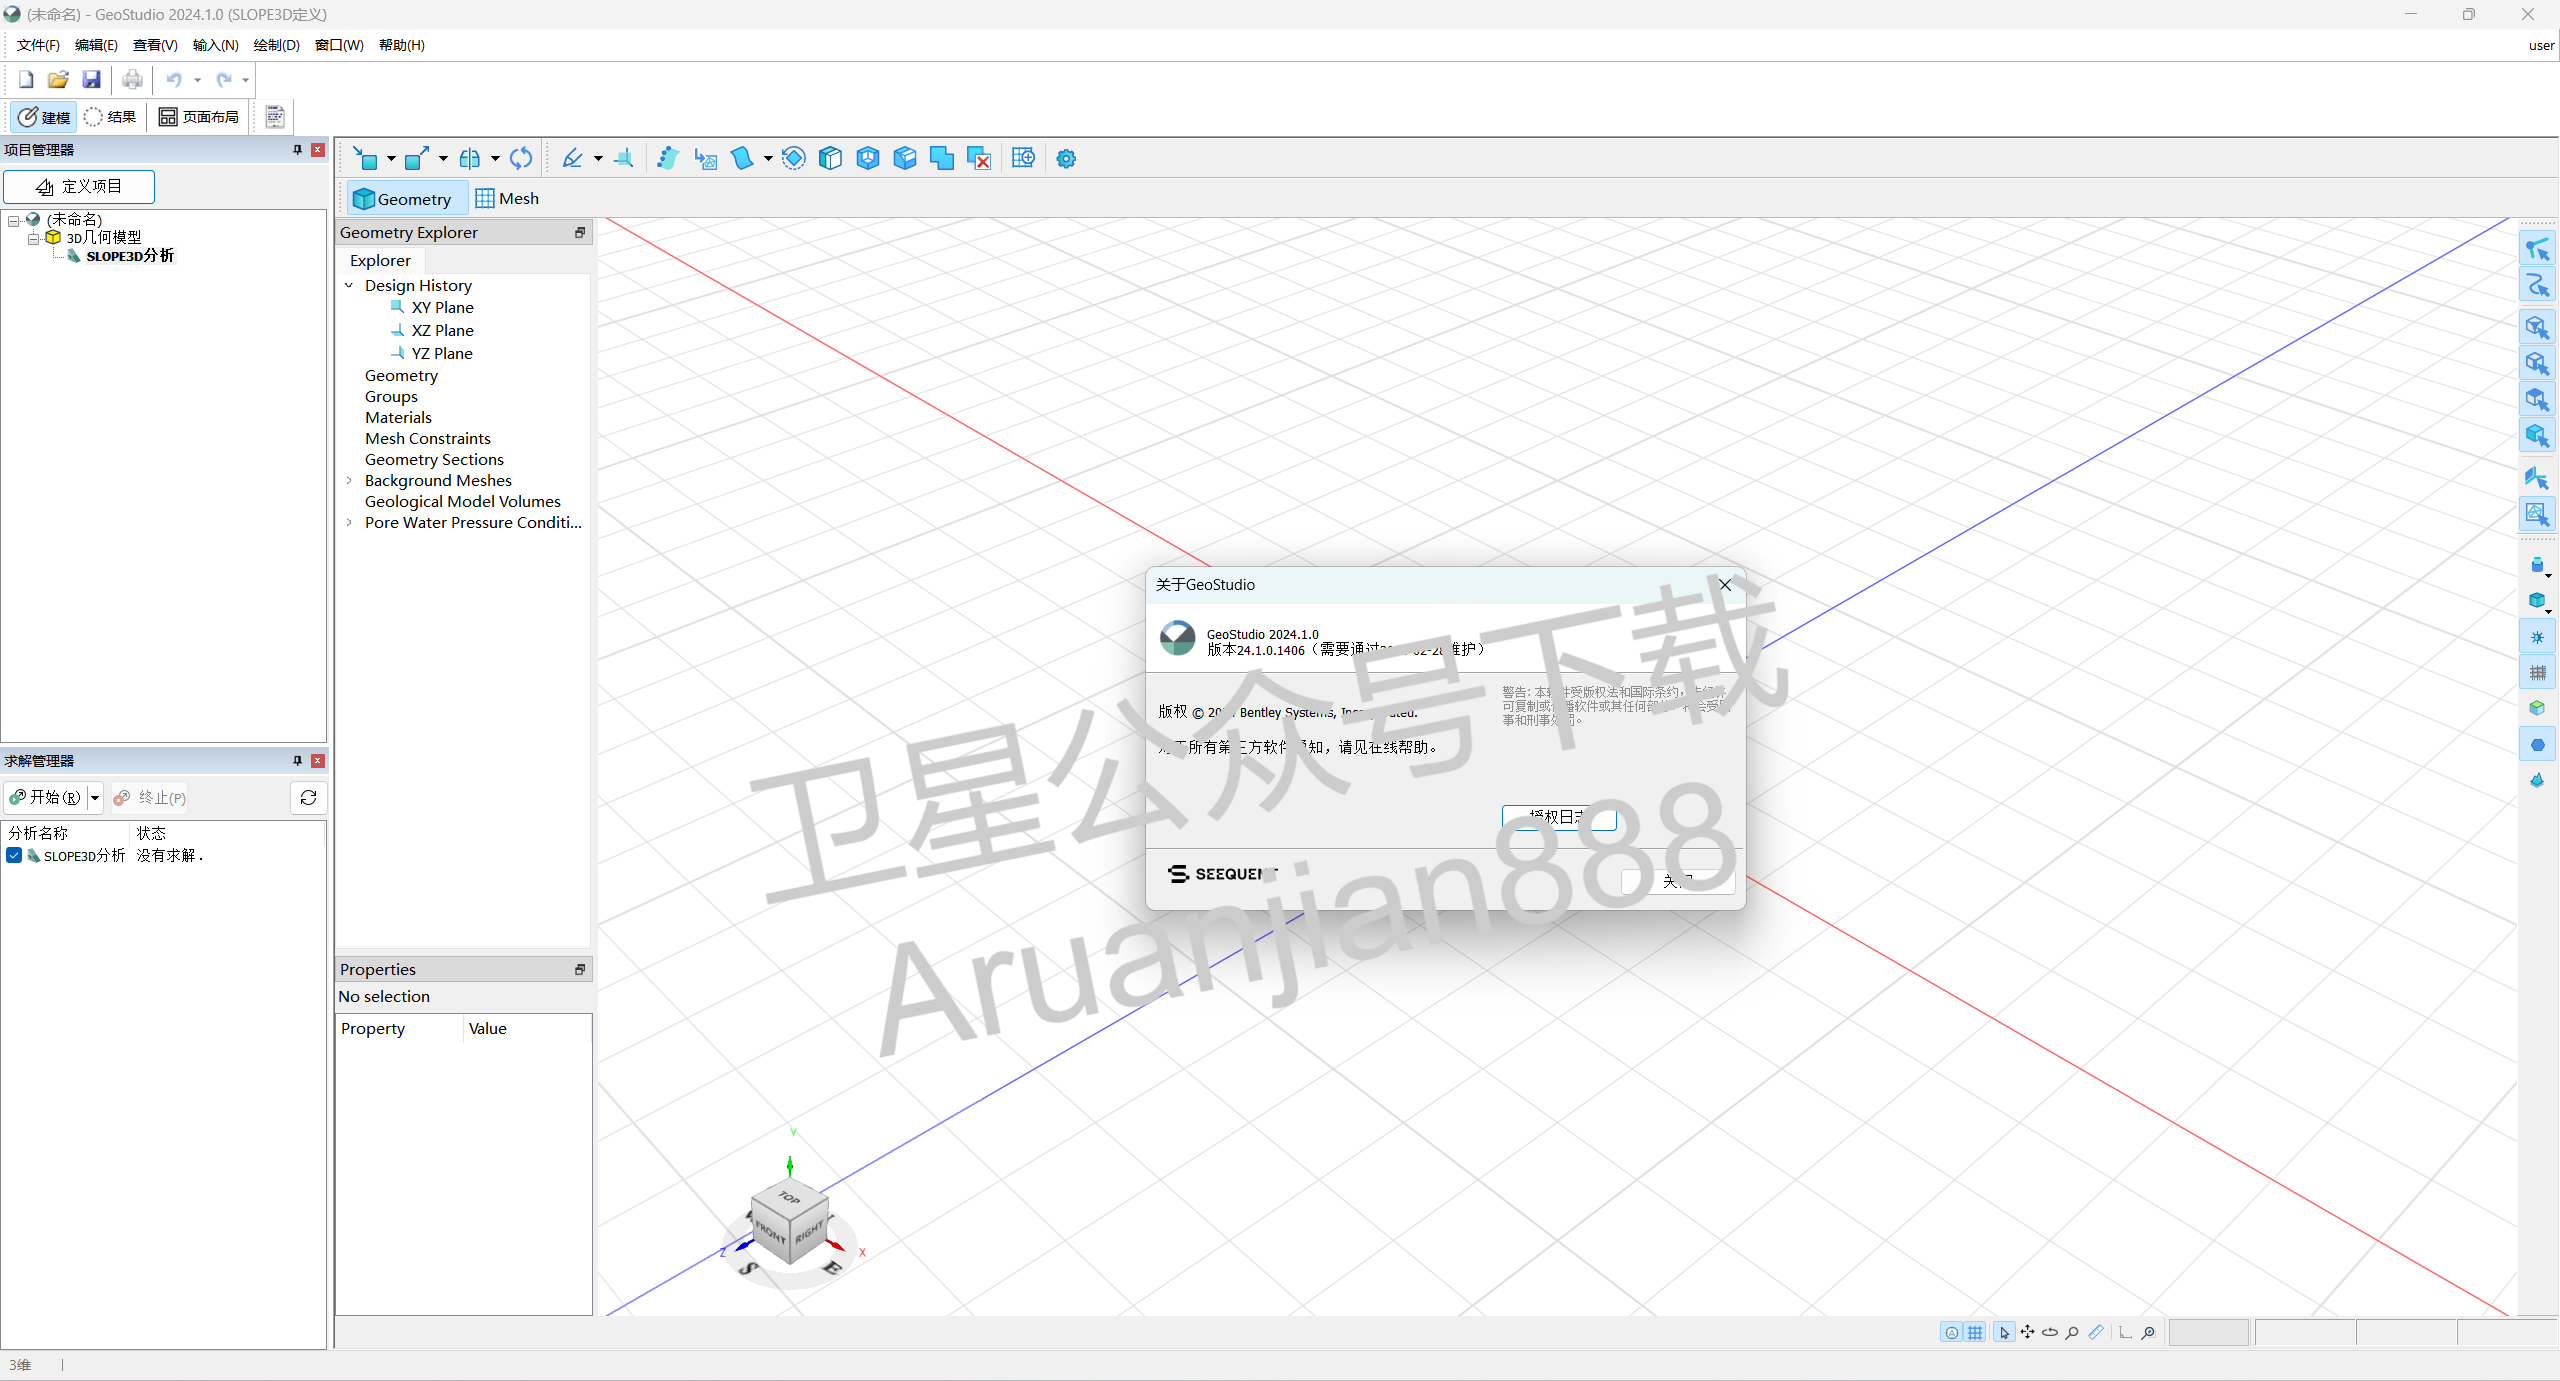The image size is (2560, 1381).
Task: Collapse the 3D几何模型 tree node
Action: [x=33, y=238]
